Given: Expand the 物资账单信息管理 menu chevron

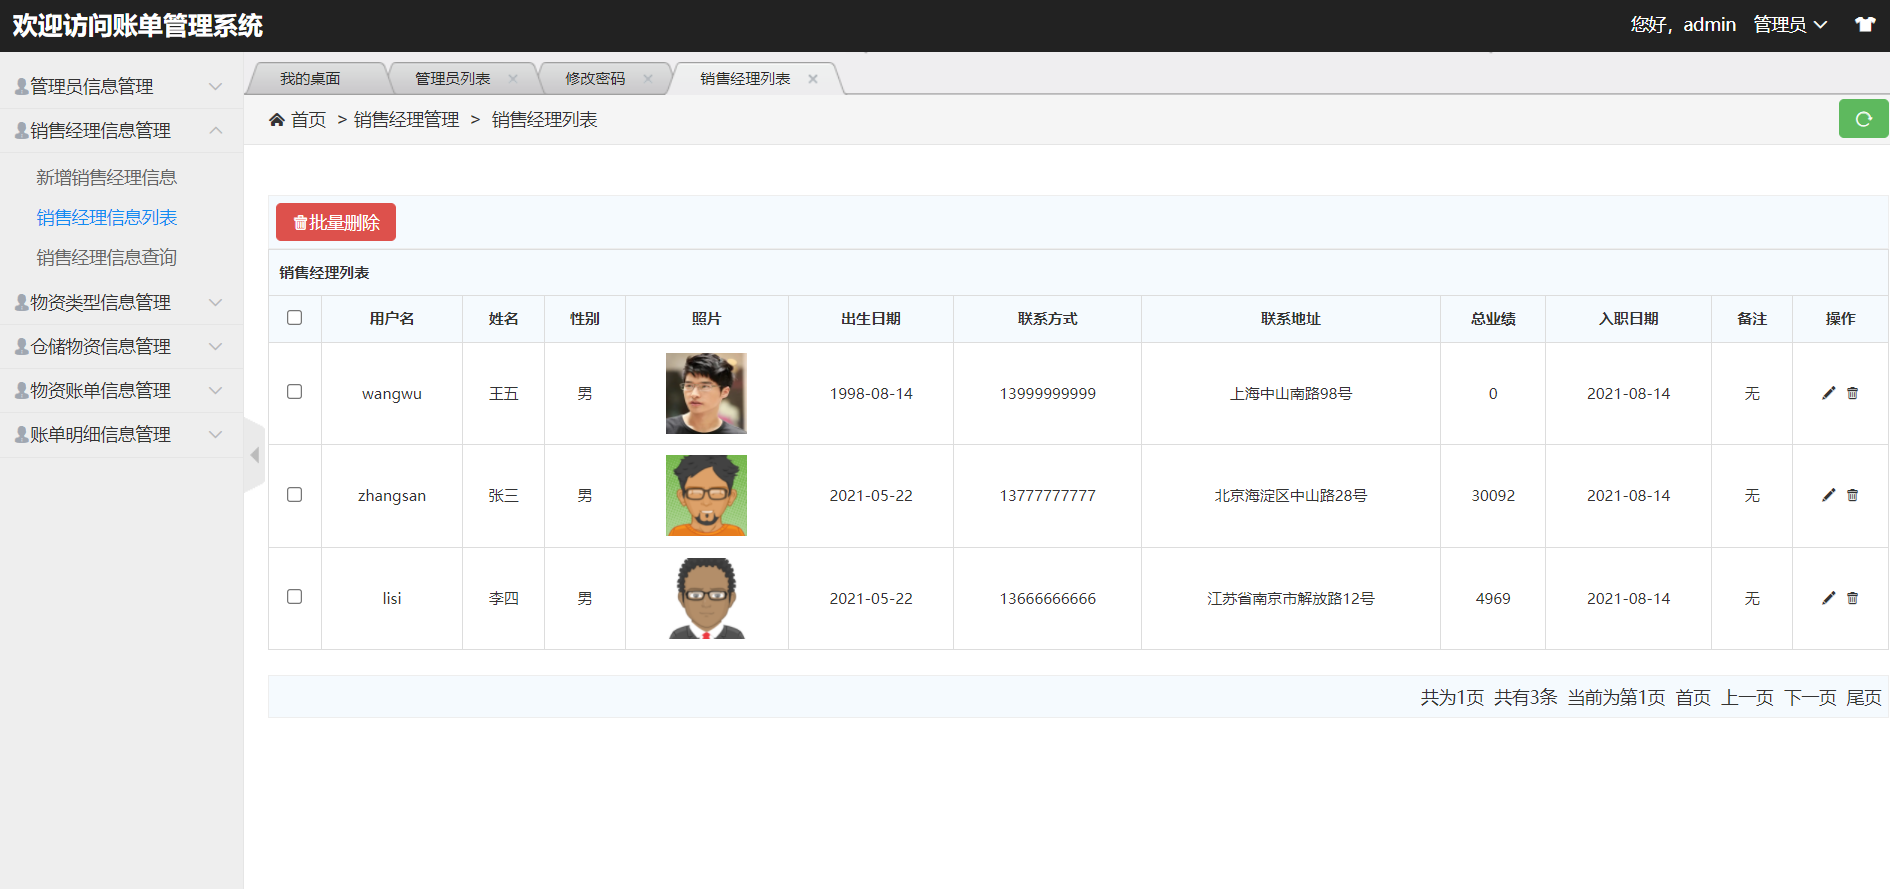Looking at the screenshot, I should click(215, 390).
